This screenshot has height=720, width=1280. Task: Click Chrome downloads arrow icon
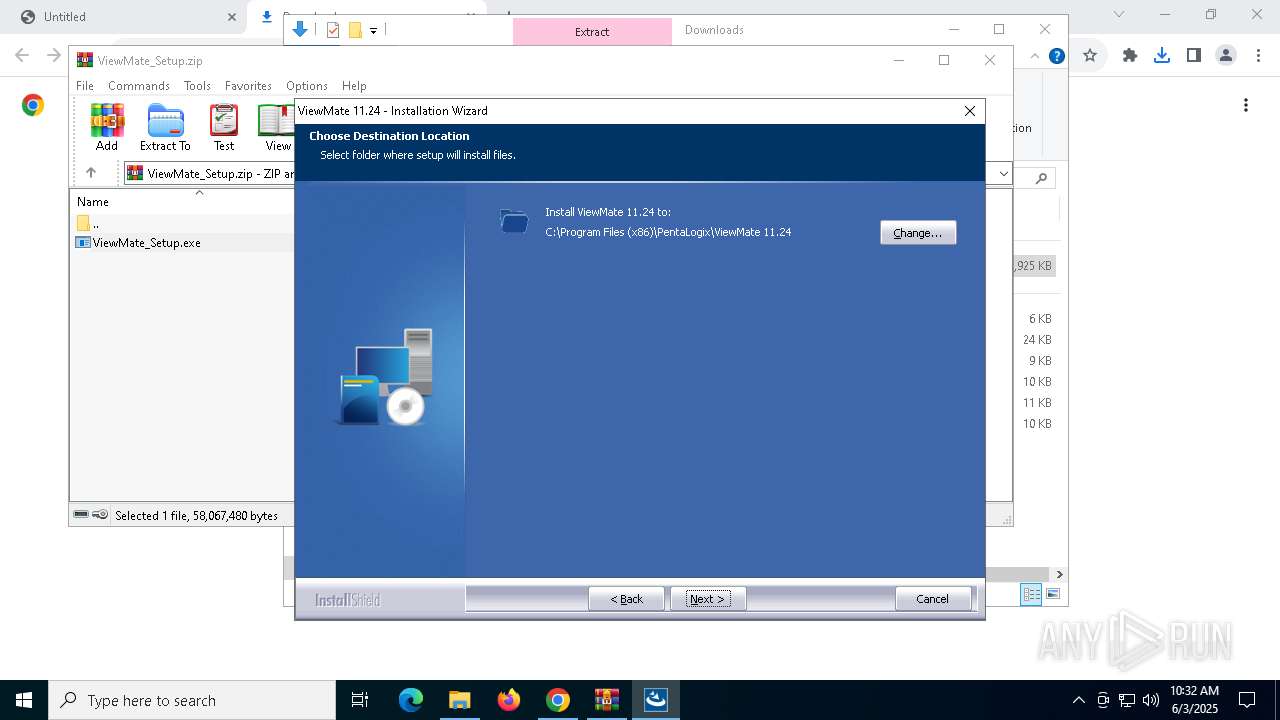[x=1162, y=56]
